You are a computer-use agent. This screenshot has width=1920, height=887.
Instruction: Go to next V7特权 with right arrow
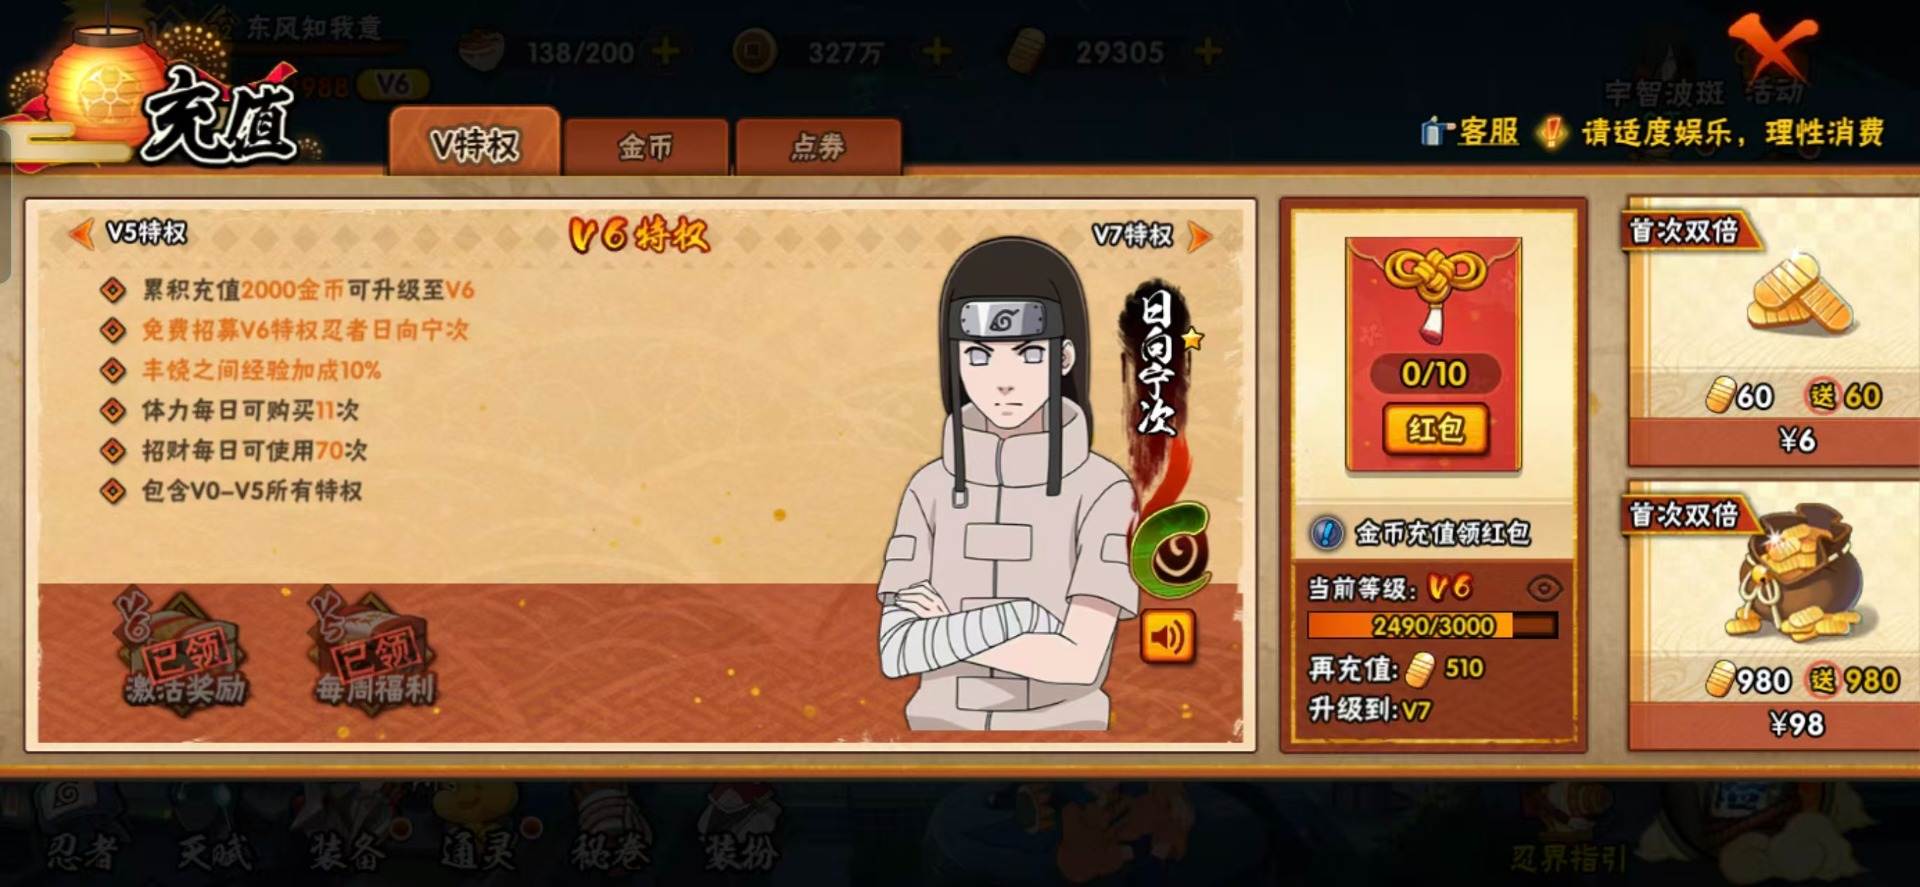coord(1199,236)
